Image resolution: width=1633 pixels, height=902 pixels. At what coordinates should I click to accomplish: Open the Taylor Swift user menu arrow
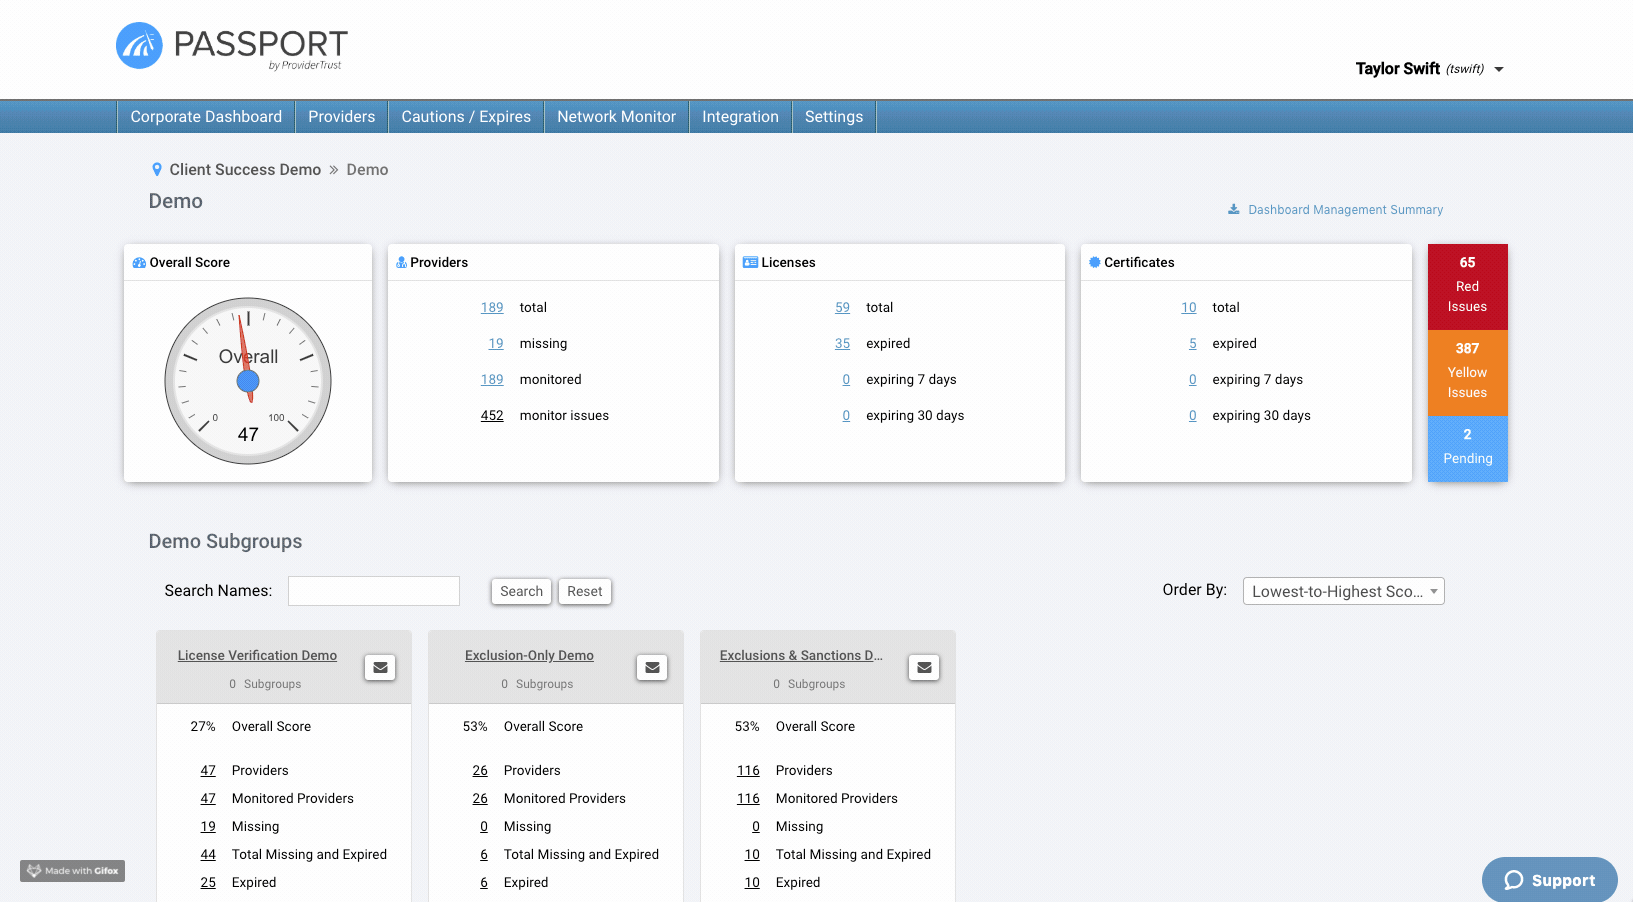point(1499,70)
